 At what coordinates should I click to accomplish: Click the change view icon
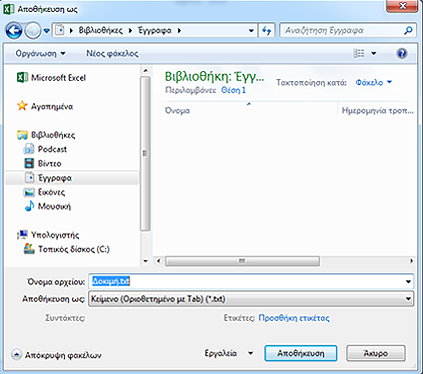click(359, 53)
